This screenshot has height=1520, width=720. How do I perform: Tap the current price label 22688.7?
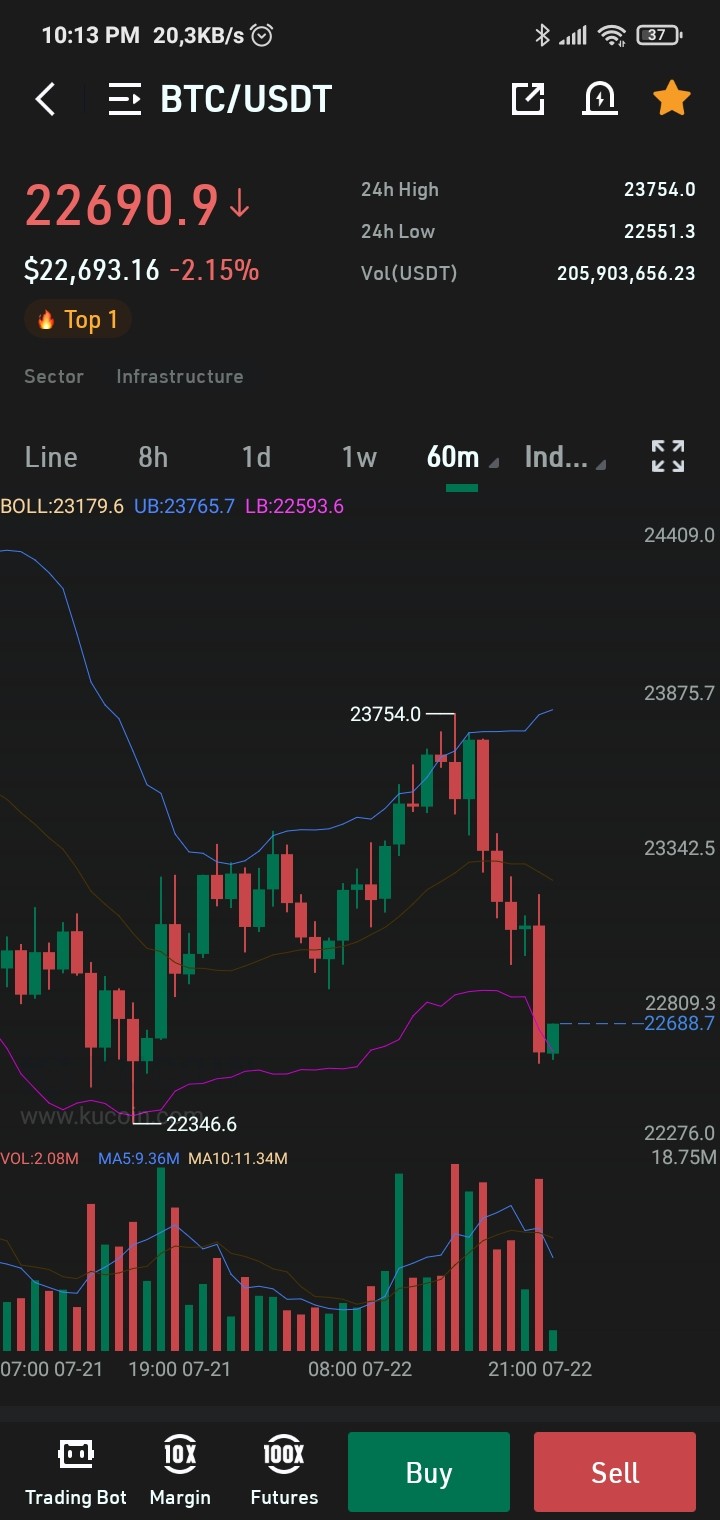pos(680,1023)
